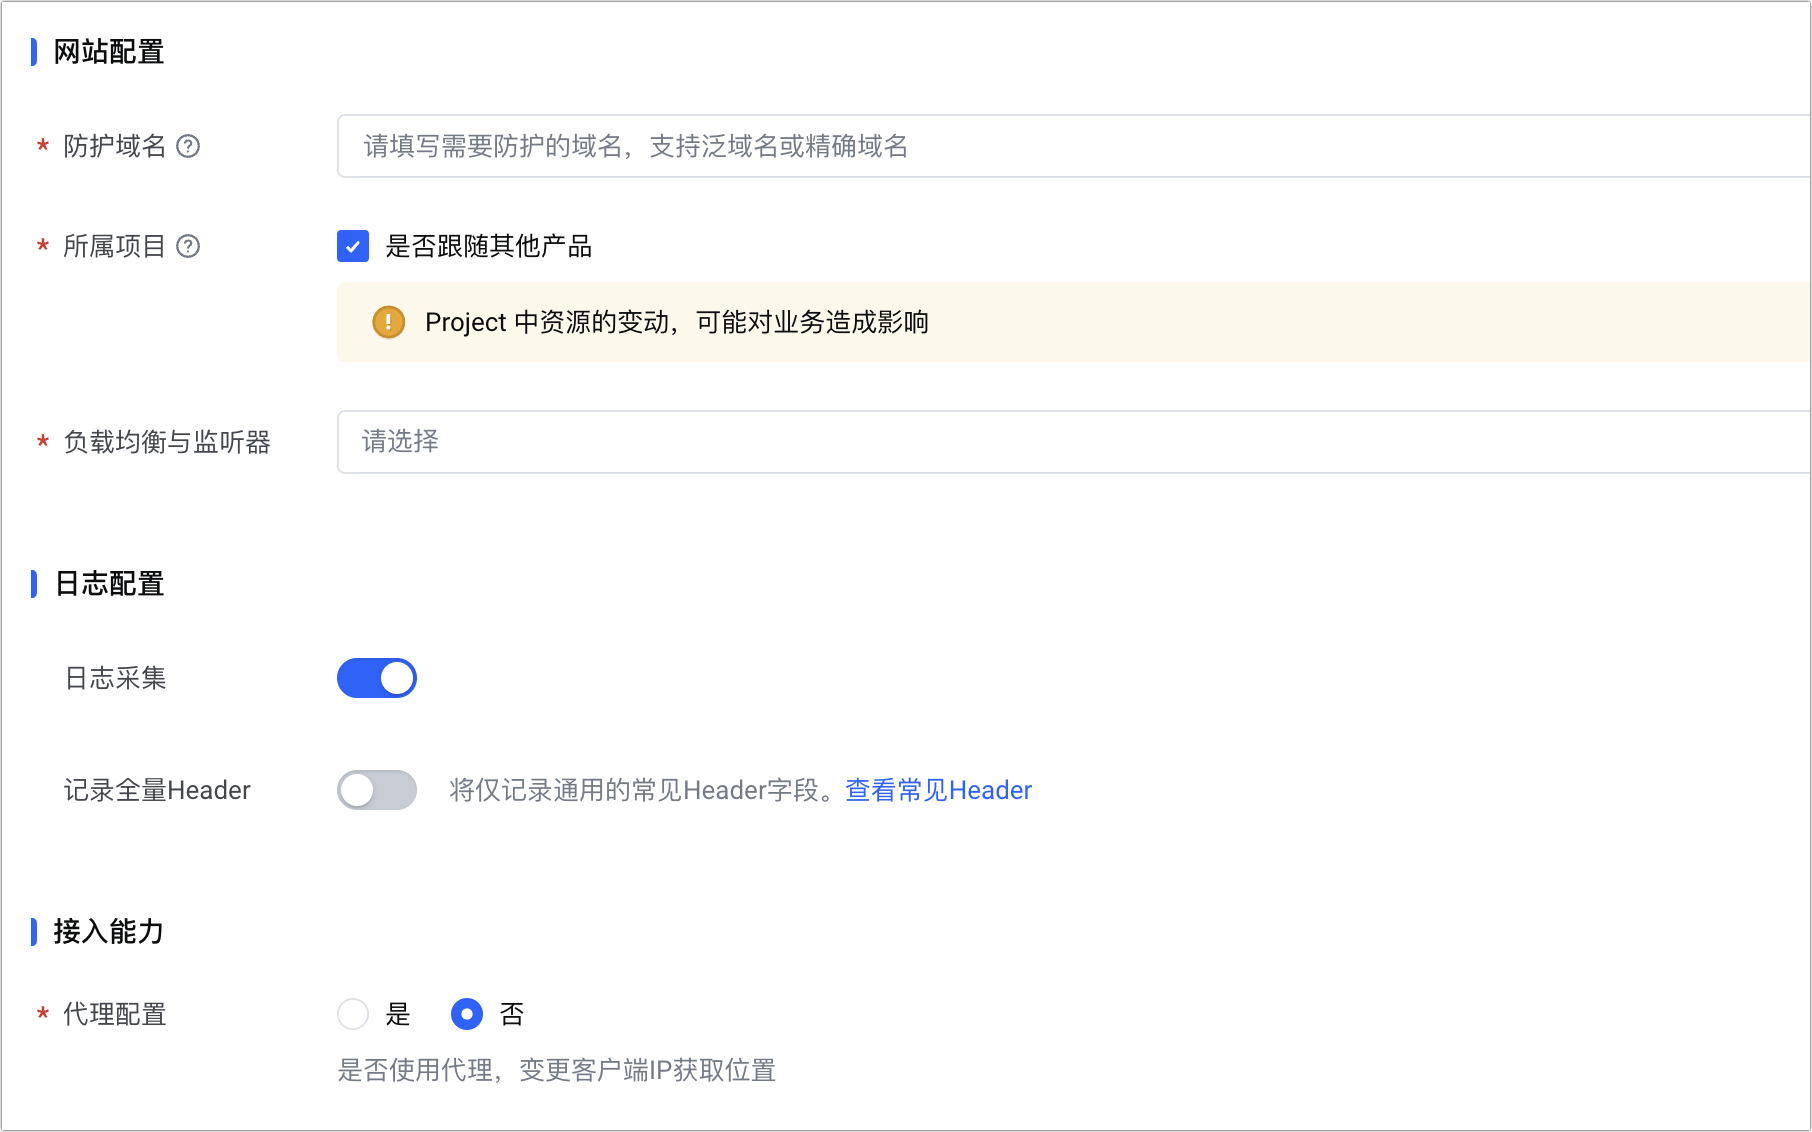Click the 代理配置 label
1812x1132 pixels.
click(x=114, y=1014)
